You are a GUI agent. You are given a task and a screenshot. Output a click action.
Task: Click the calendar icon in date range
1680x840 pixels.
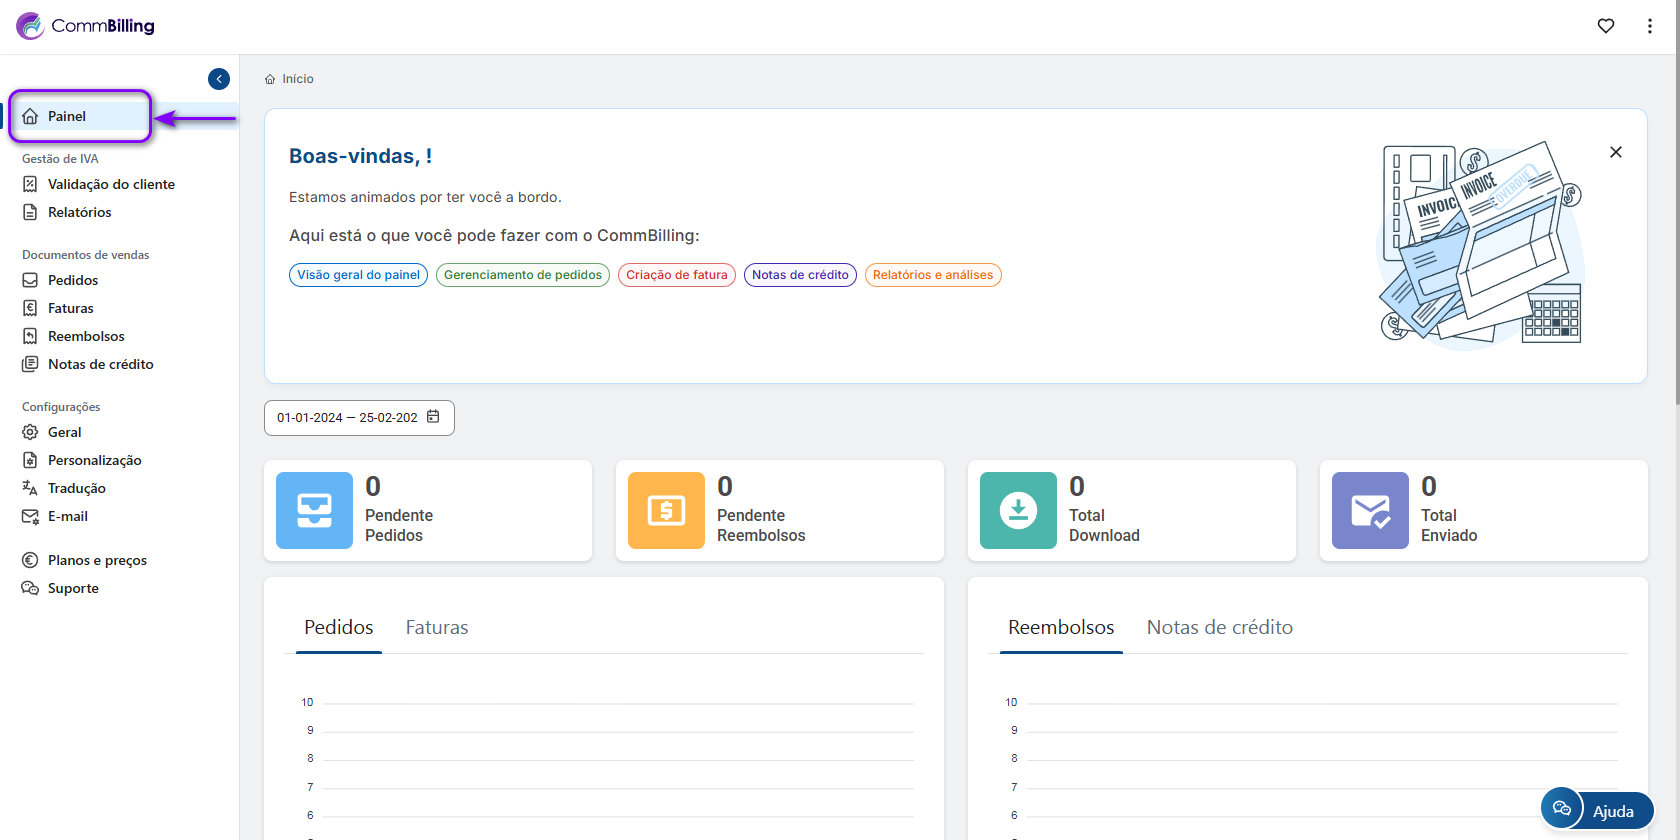point(433,417)
